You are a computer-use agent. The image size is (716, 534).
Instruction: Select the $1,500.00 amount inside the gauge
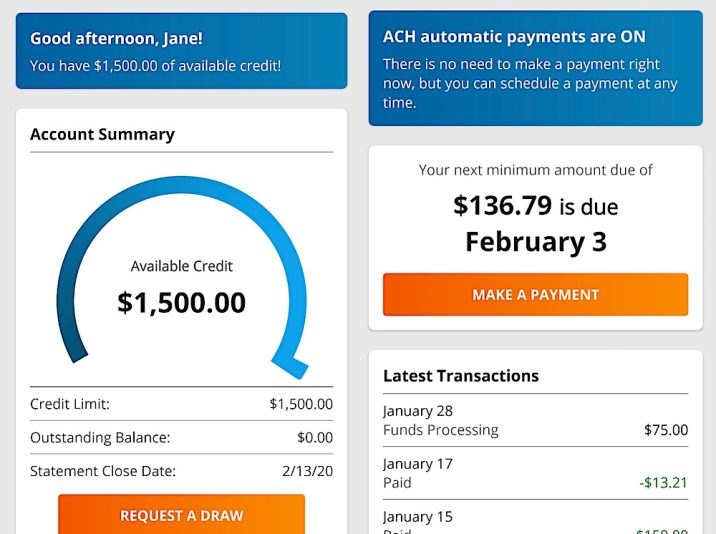(x=181, y=302)
